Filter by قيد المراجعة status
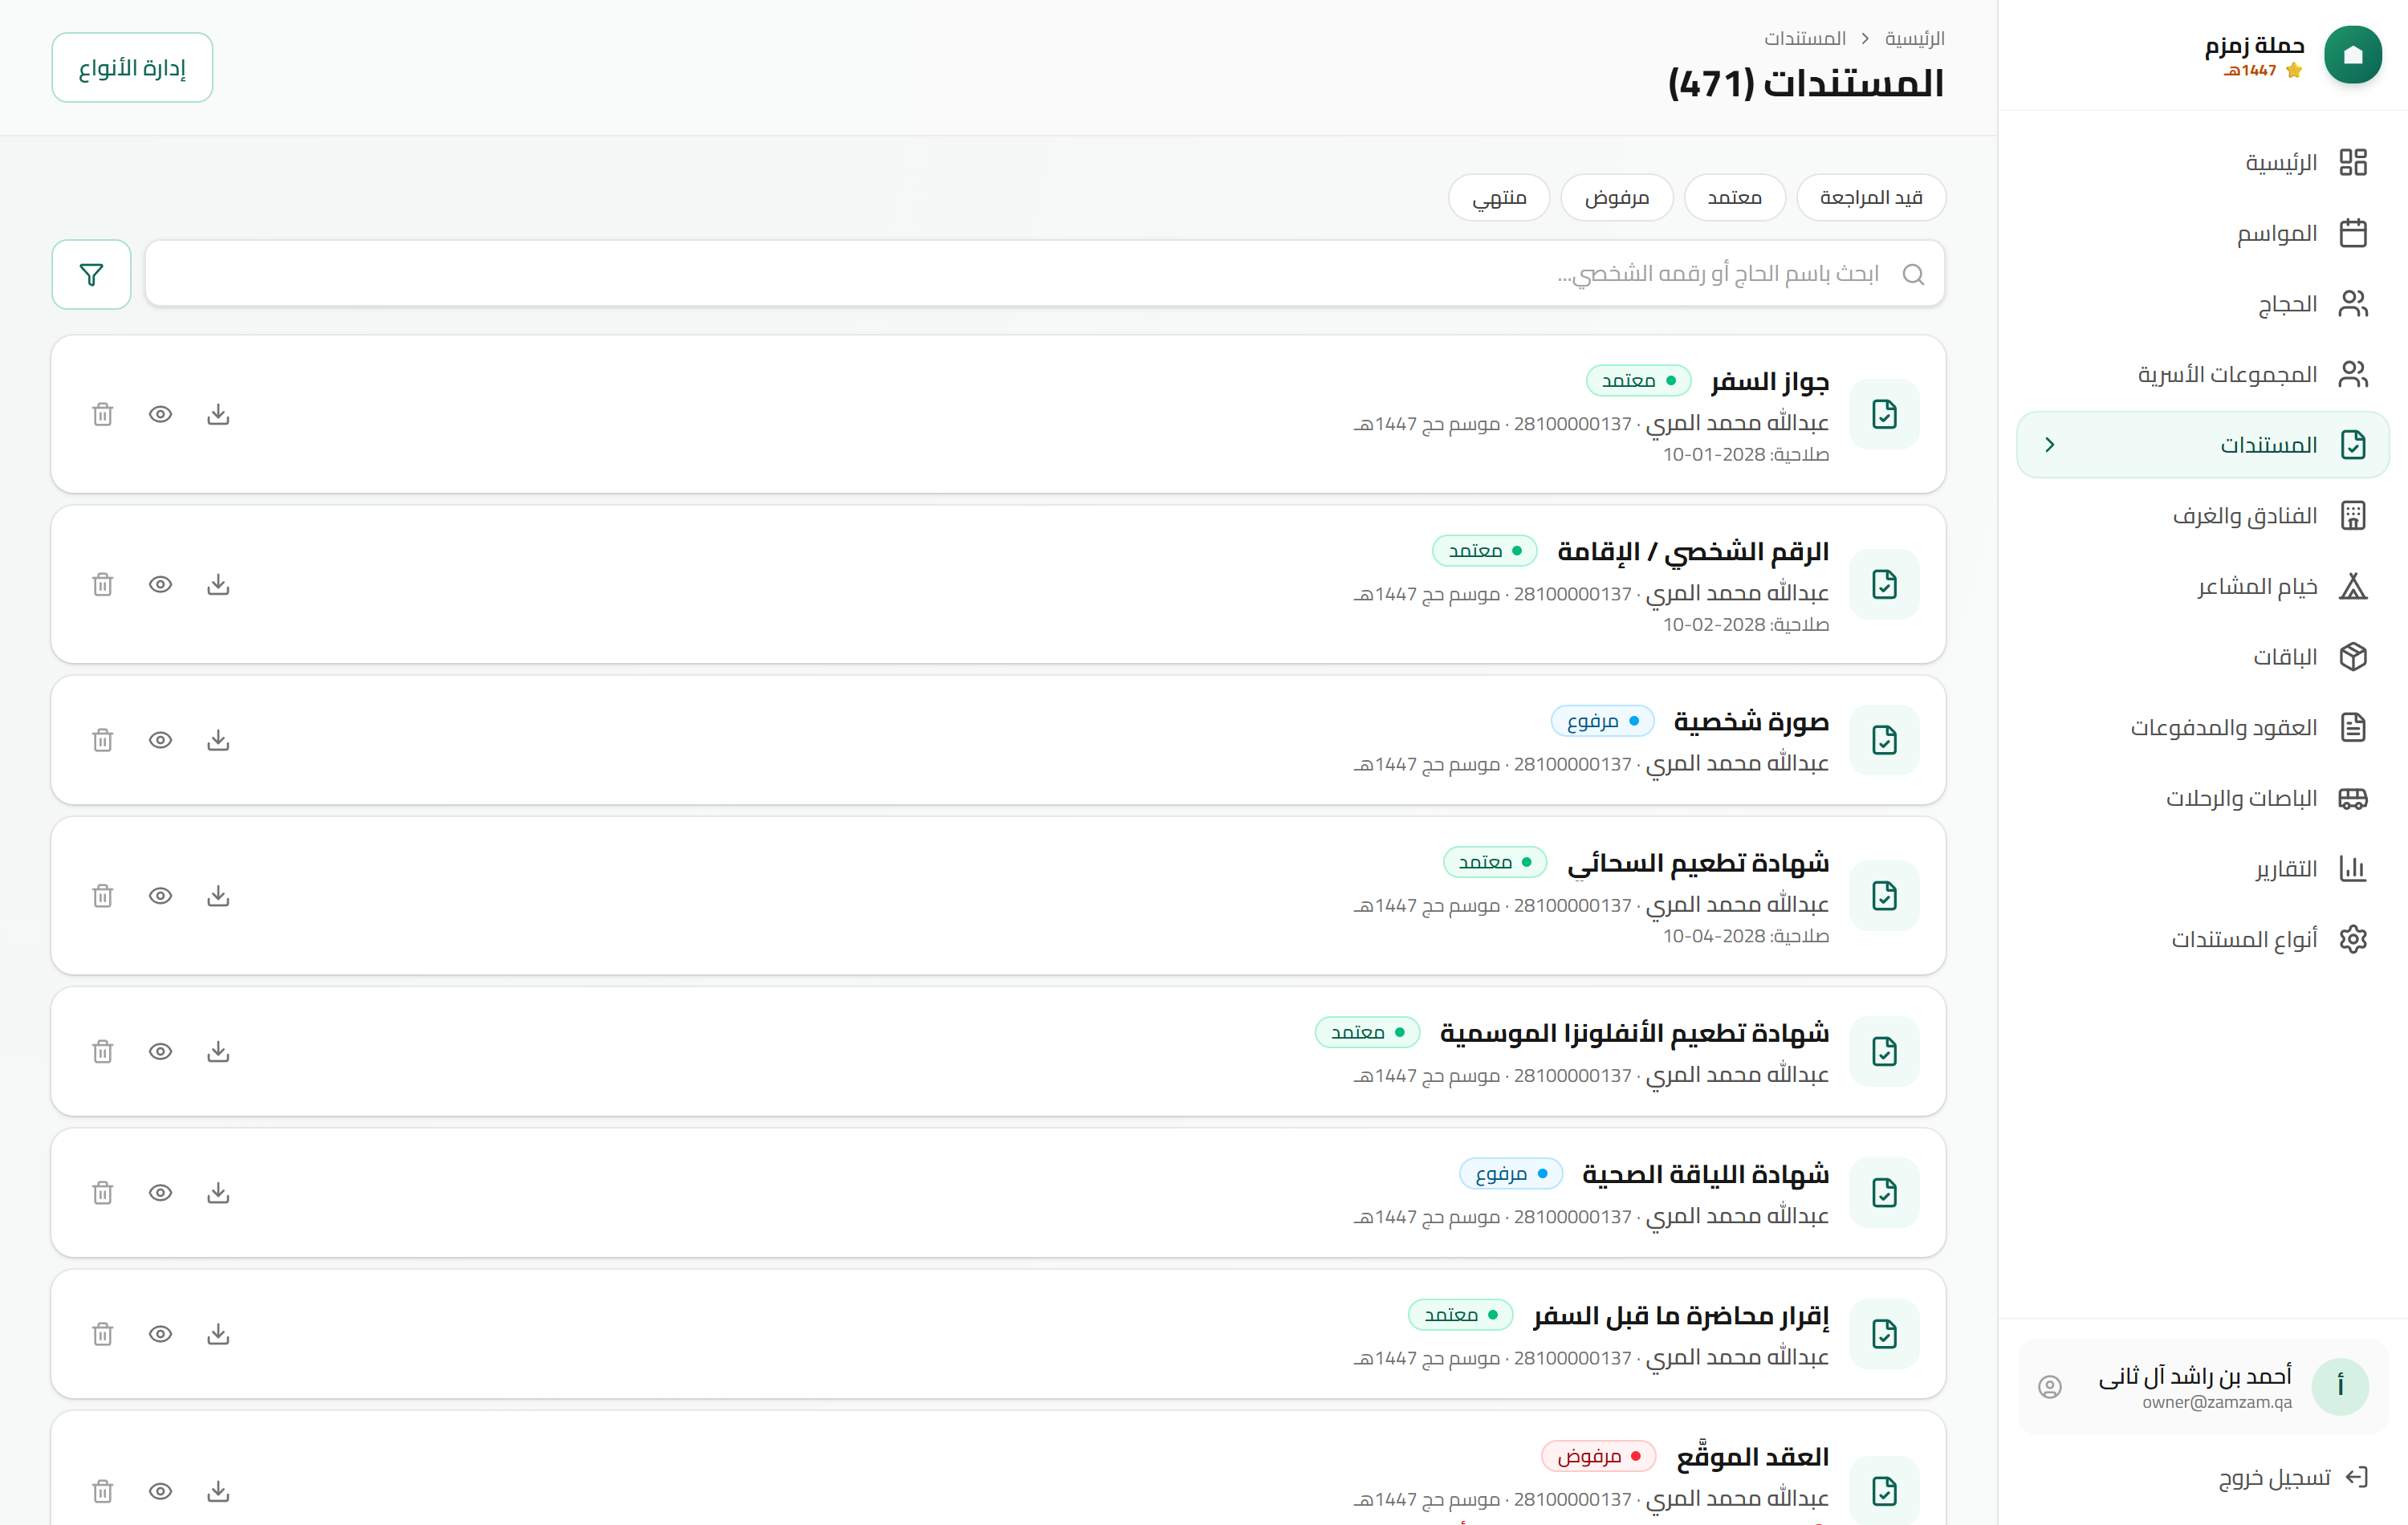Viewport: 2408px width, 1525px height. pyautogui.click(x=1871, y=198)
